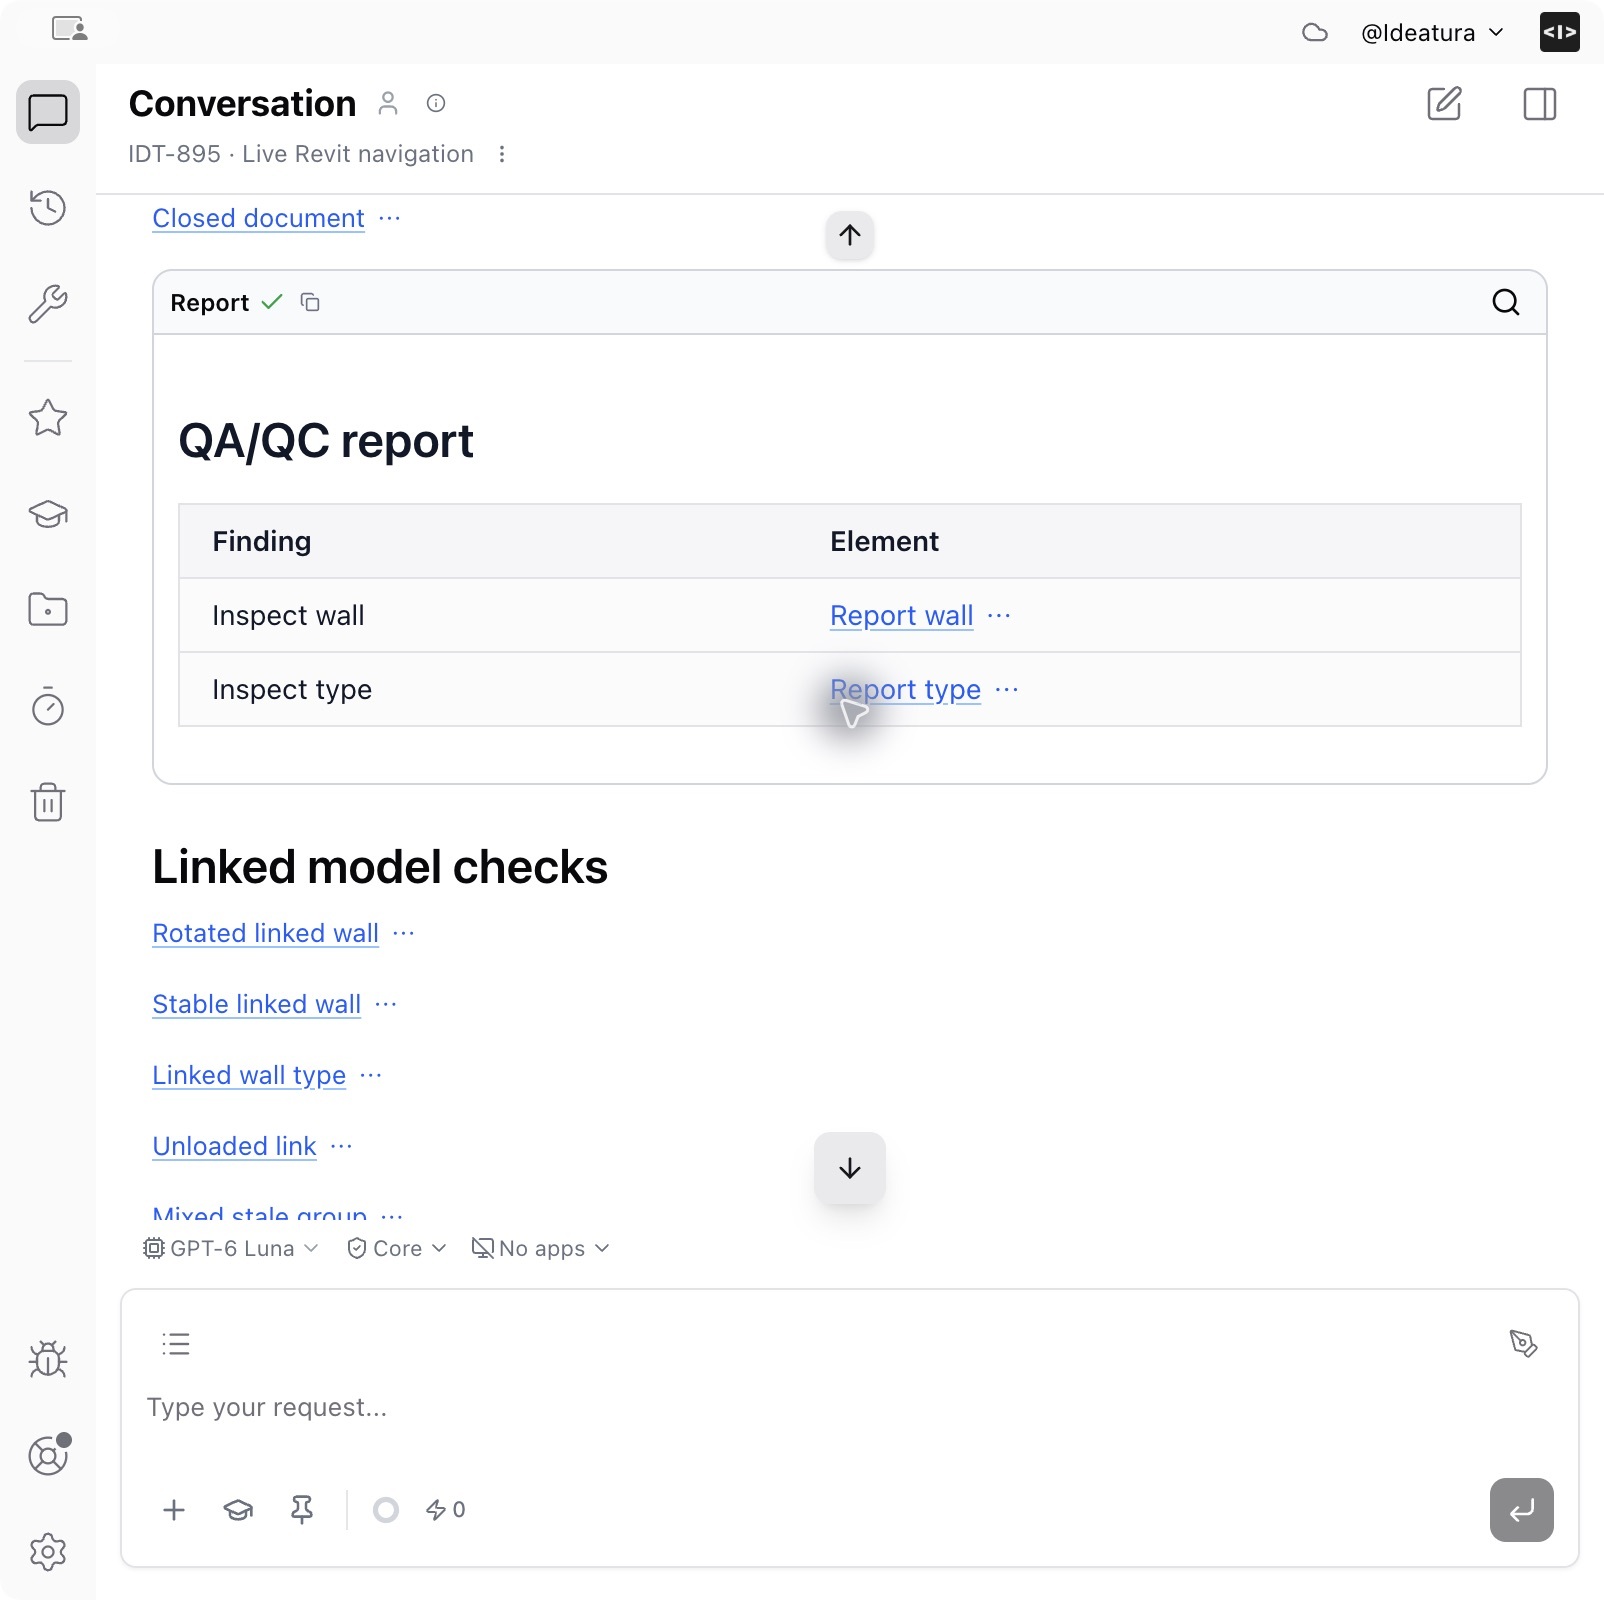Open the tools wrench icon
This screenshot has height=1600, width=1604.
pos(47,303)
